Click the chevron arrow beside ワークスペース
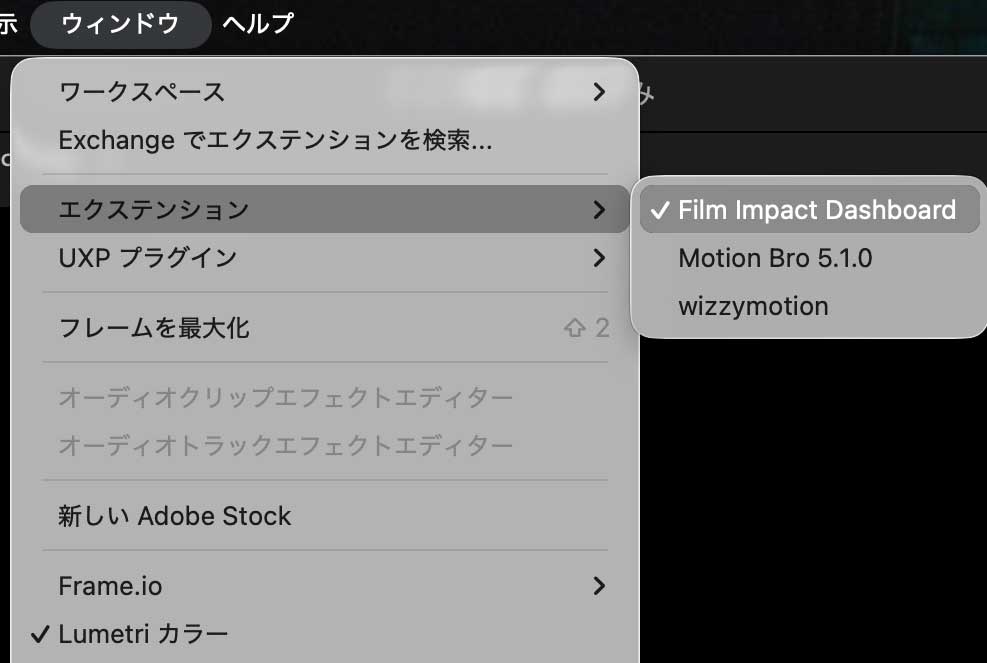 pyautogui.click(x=598, y=92)
